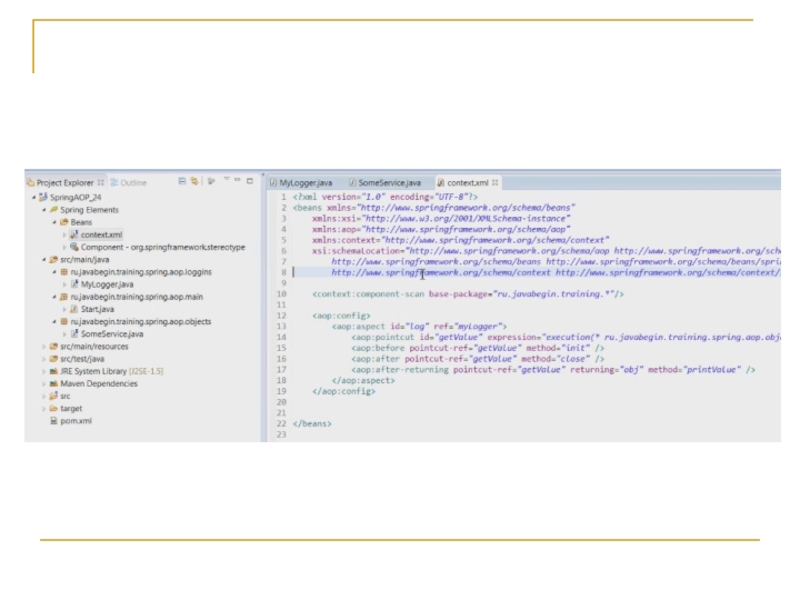Click the target folder icon
This screenshot has width=800, height=600.
[53, 408]
